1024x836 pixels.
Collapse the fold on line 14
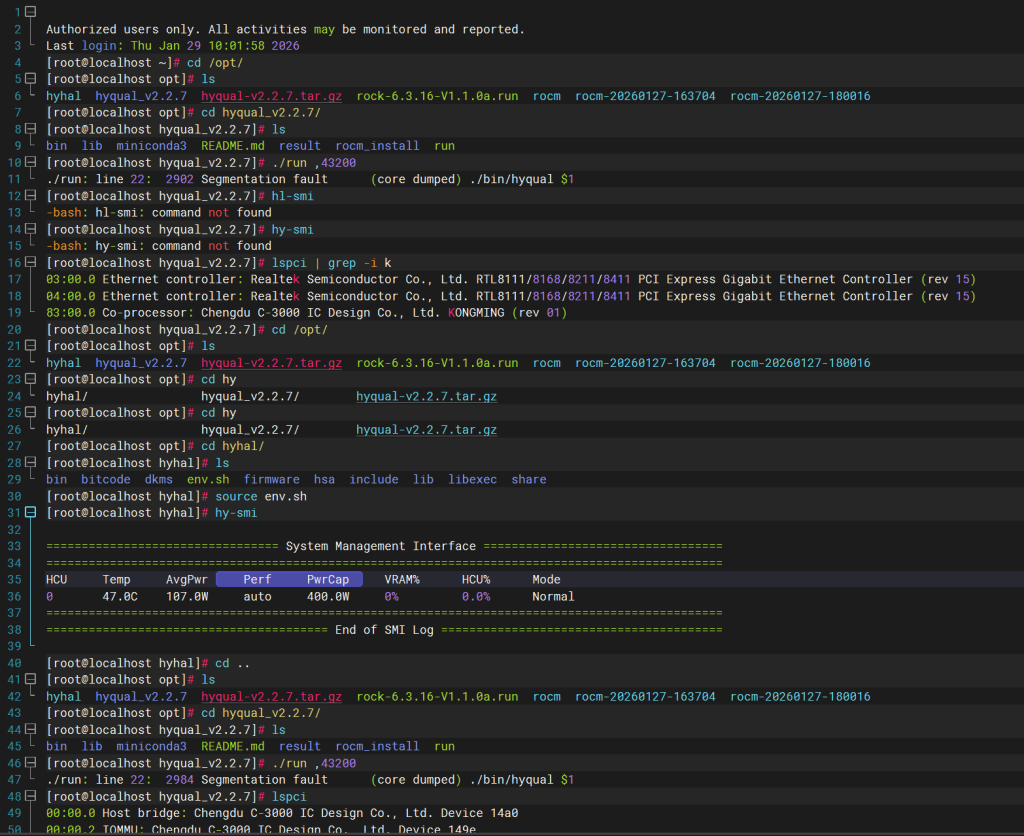tap(31, 229)
